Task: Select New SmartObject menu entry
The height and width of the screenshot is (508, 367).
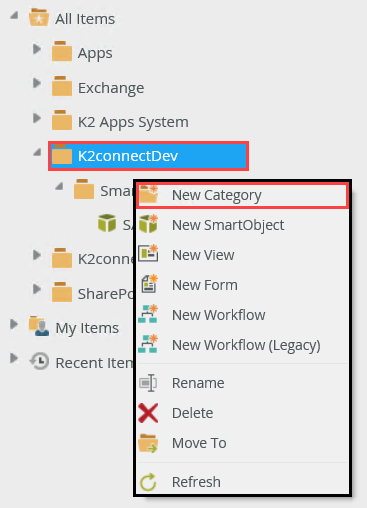Action: click(228, 225)
